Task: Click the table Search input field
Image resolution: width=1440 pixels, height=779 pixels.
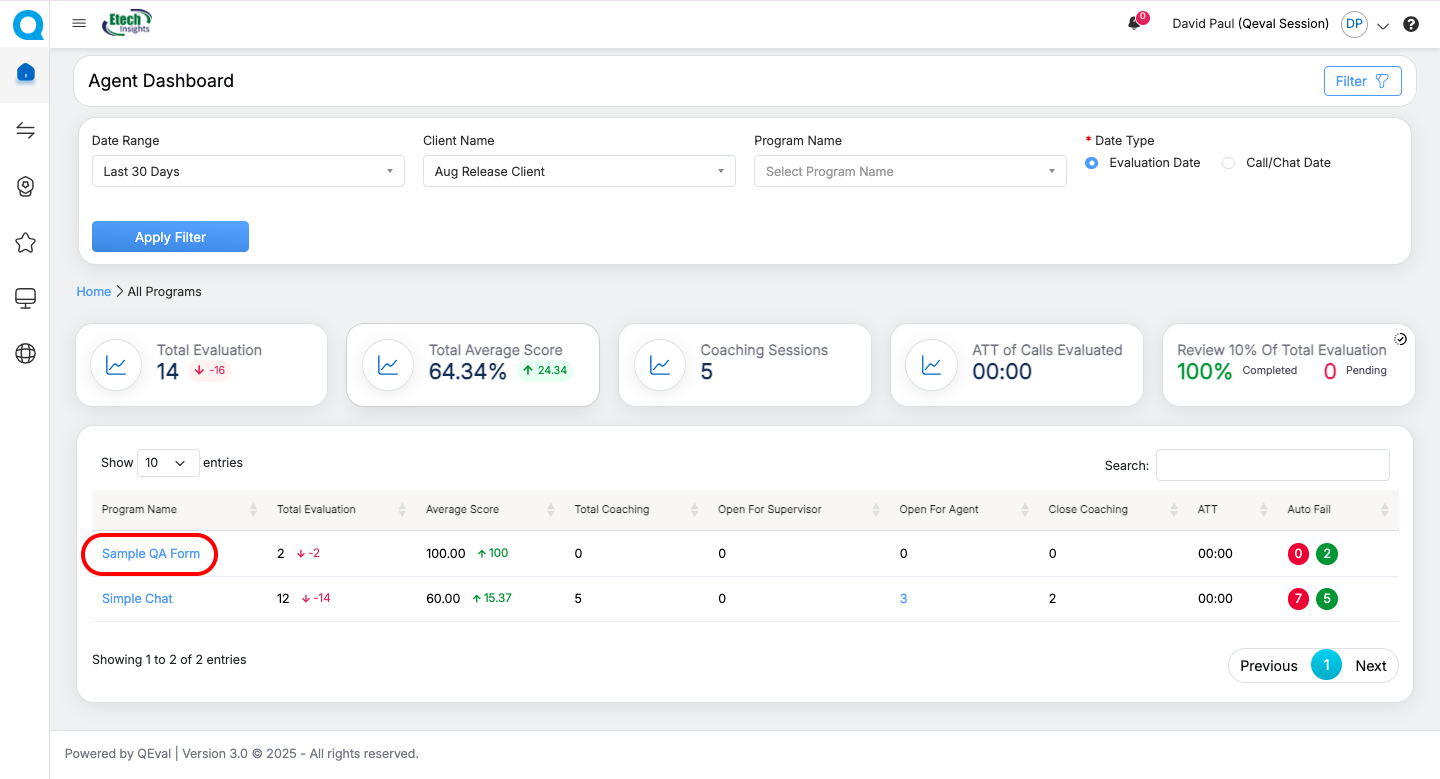Action: (1272, 465)
